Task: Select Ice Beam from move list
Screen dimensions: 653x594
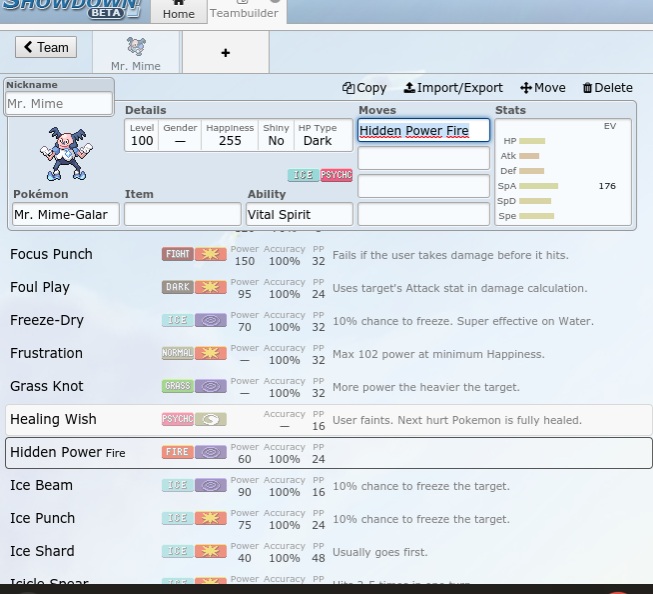Action: [41, 485]
